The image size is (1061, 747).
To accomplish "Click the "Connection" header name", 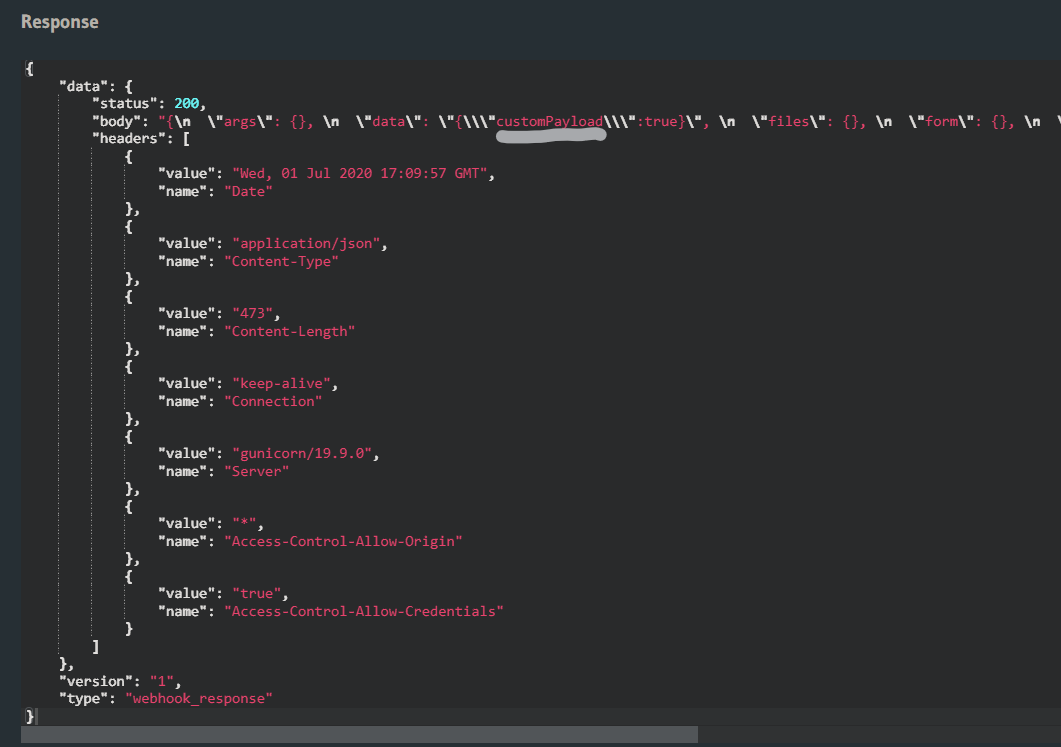I will tap(273, 401).
